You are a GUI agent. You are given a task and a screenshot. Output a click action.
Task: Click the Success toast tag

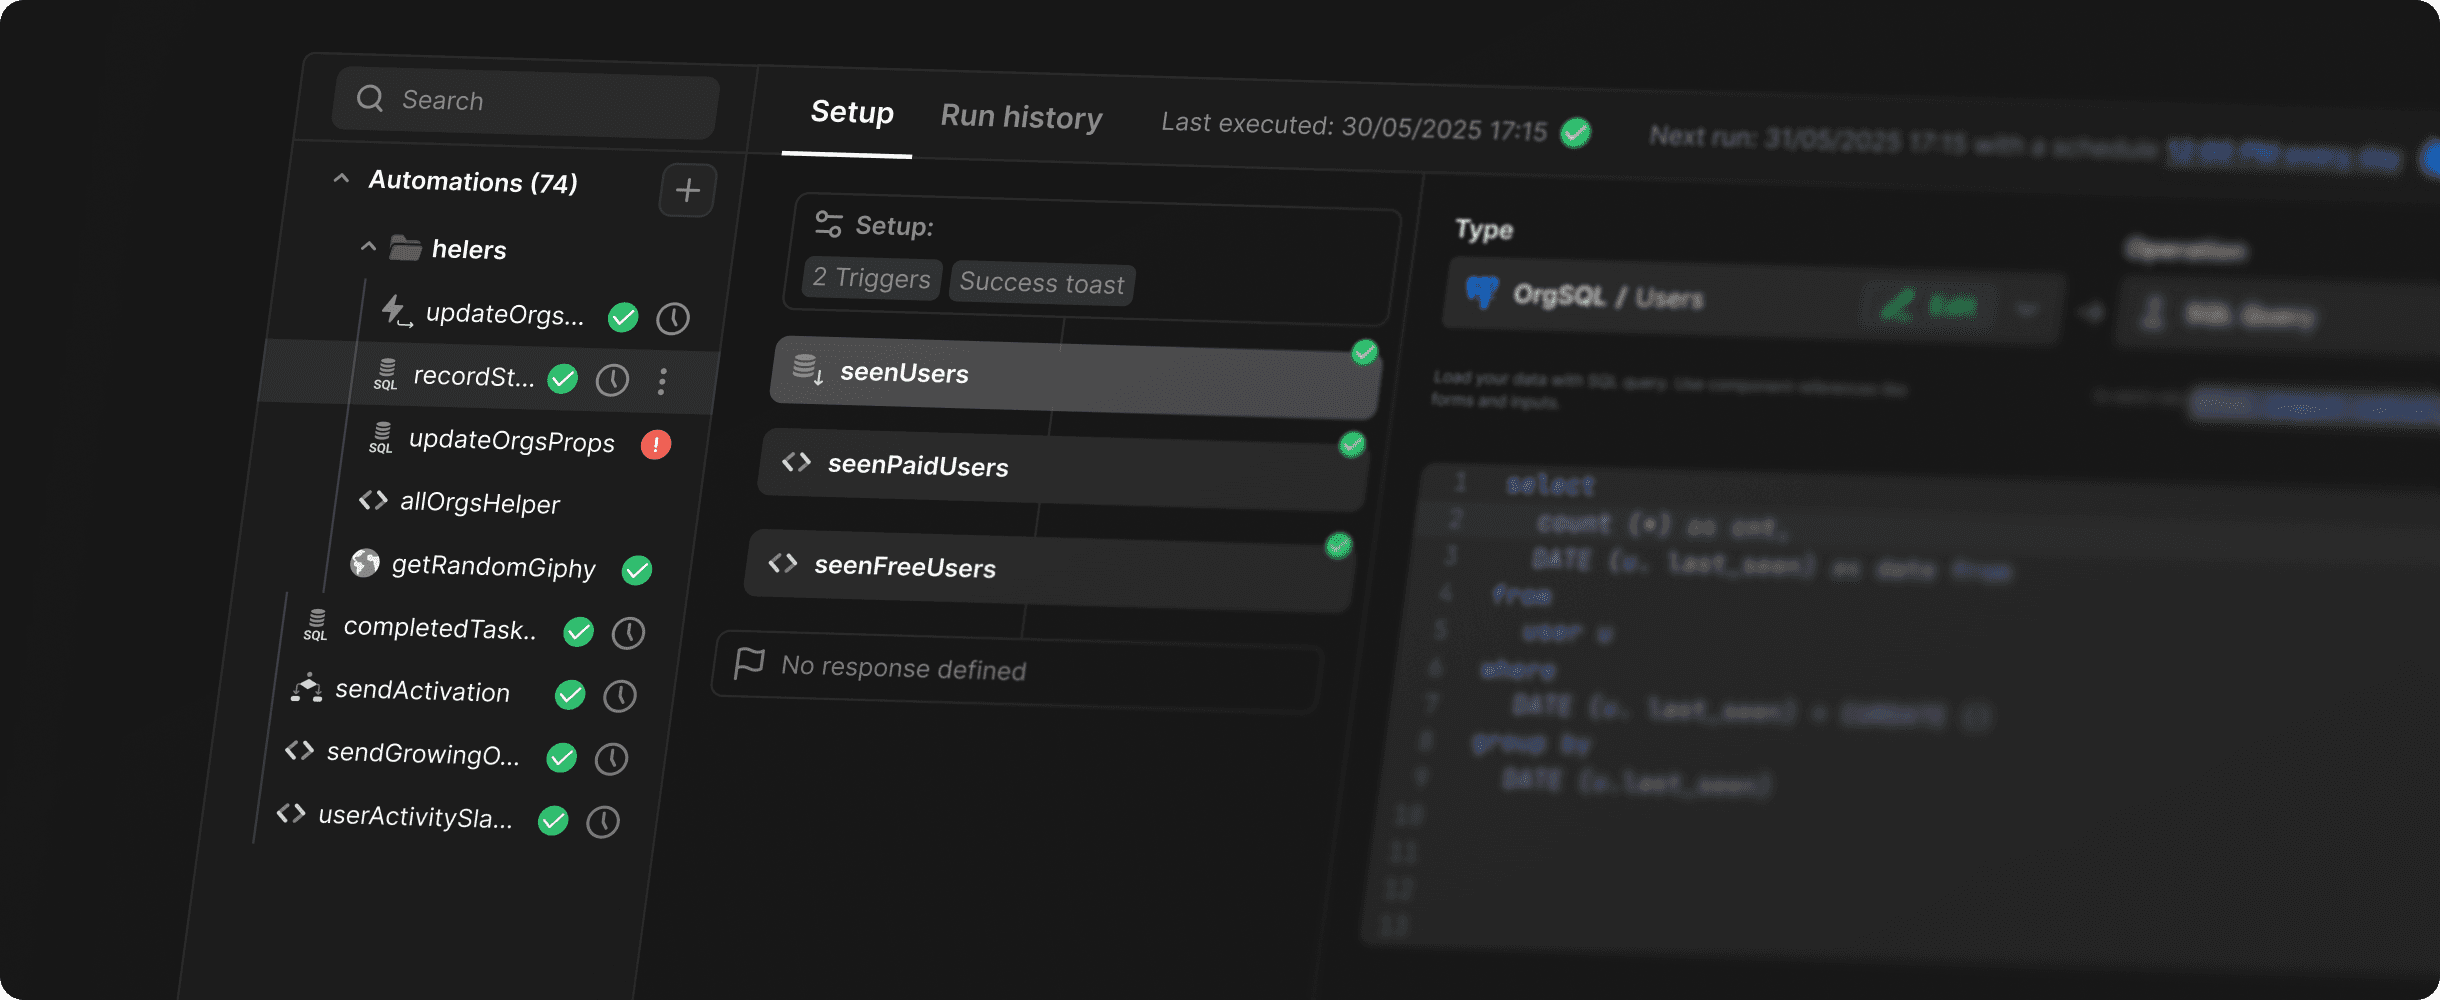[1042, 283]
